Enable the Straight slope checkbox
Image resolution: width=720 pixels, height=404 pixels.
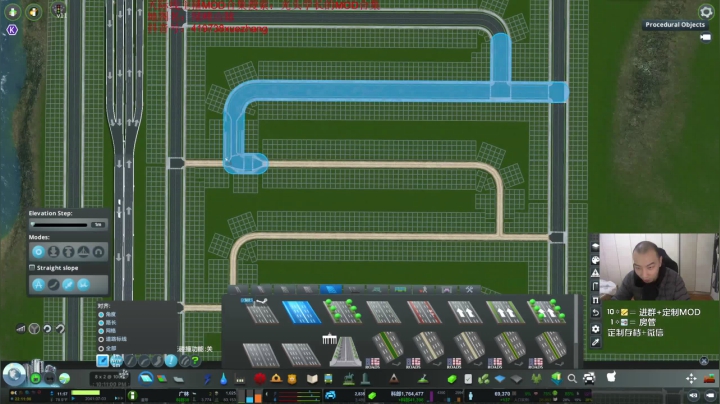(32, 268)
